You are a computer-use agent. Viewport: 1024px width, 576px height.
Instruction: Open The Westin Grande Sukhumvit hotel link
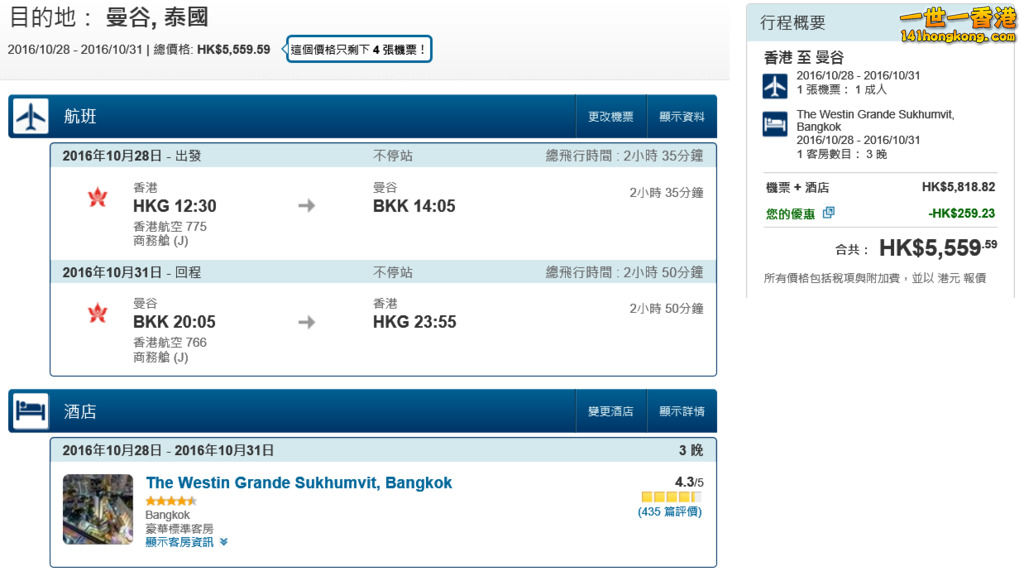[299, 483]
